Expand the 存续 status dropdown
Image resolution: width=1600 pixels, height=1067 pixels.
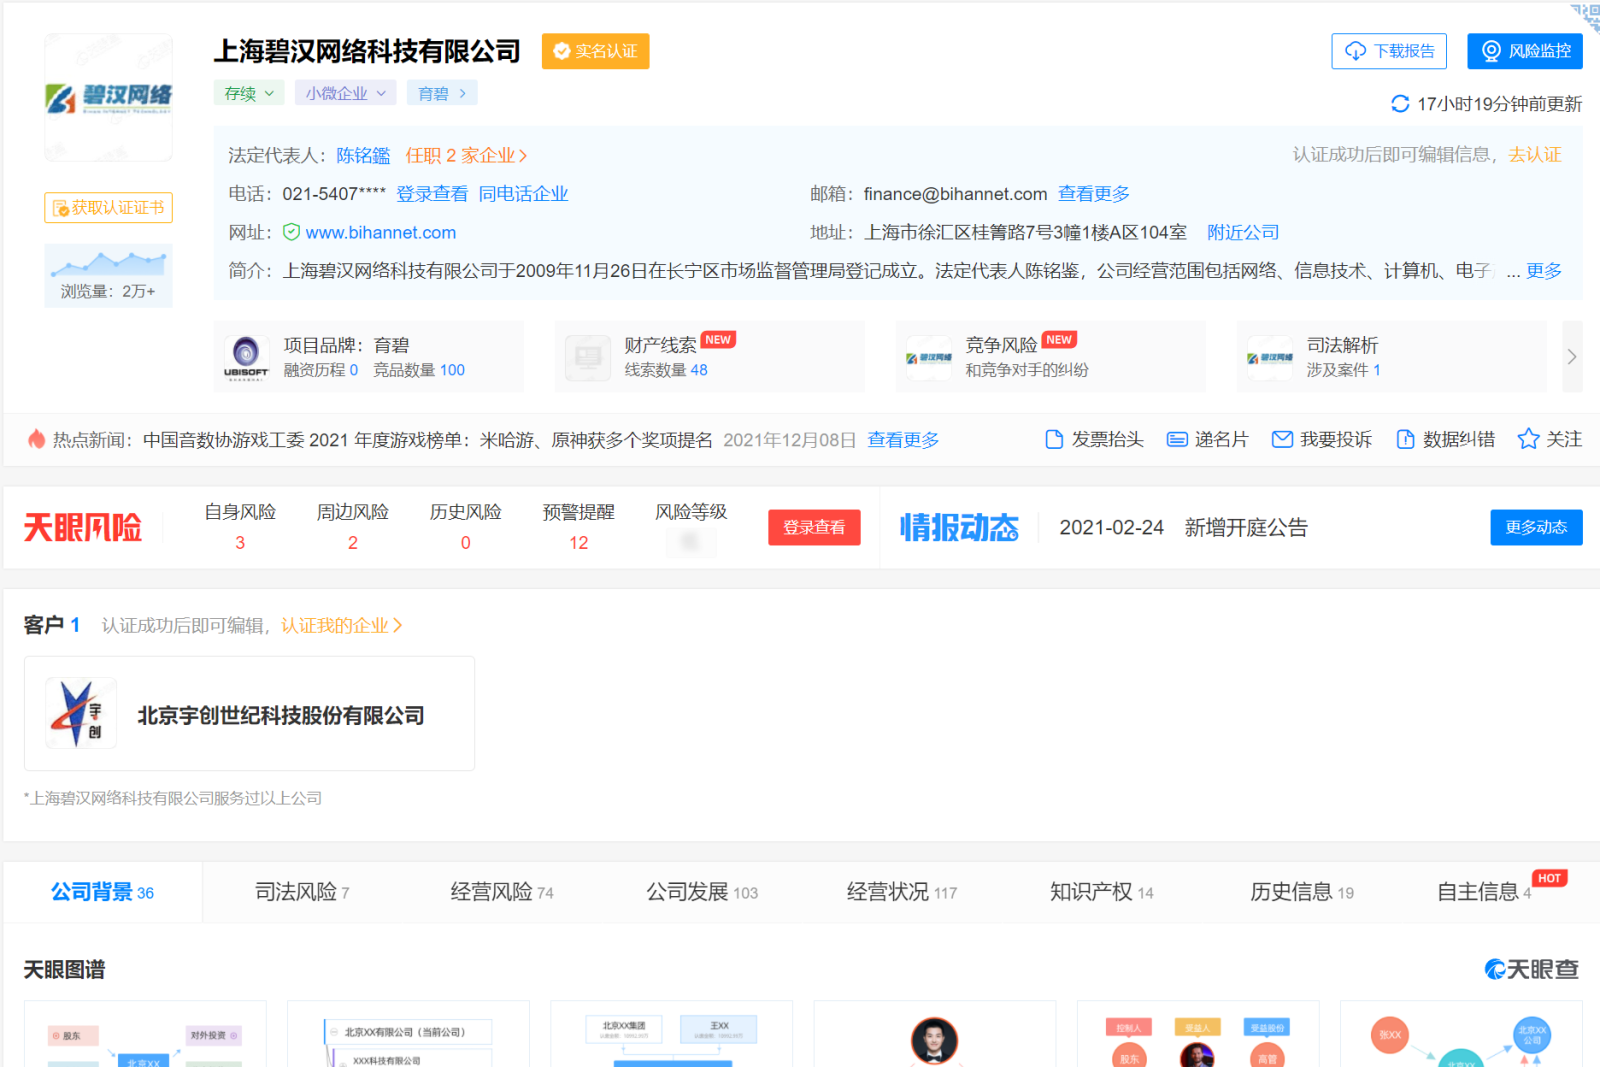[x=249, y=93]
